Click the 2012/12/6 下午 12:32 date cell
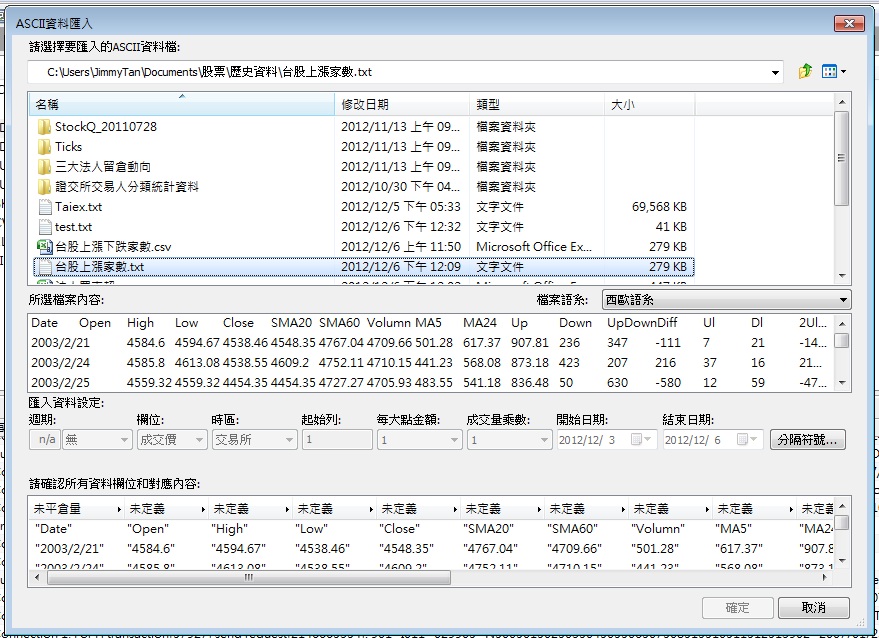 (x=401, y=227)
